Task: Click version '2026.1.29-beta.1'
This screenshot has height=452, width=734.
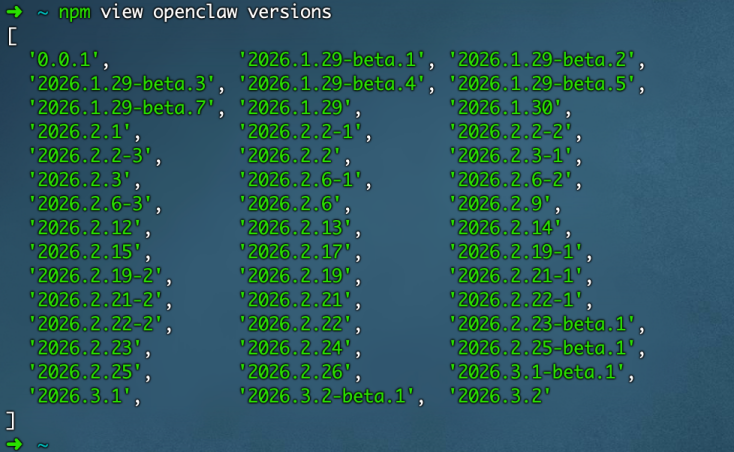Action: [x=332, y=60]
